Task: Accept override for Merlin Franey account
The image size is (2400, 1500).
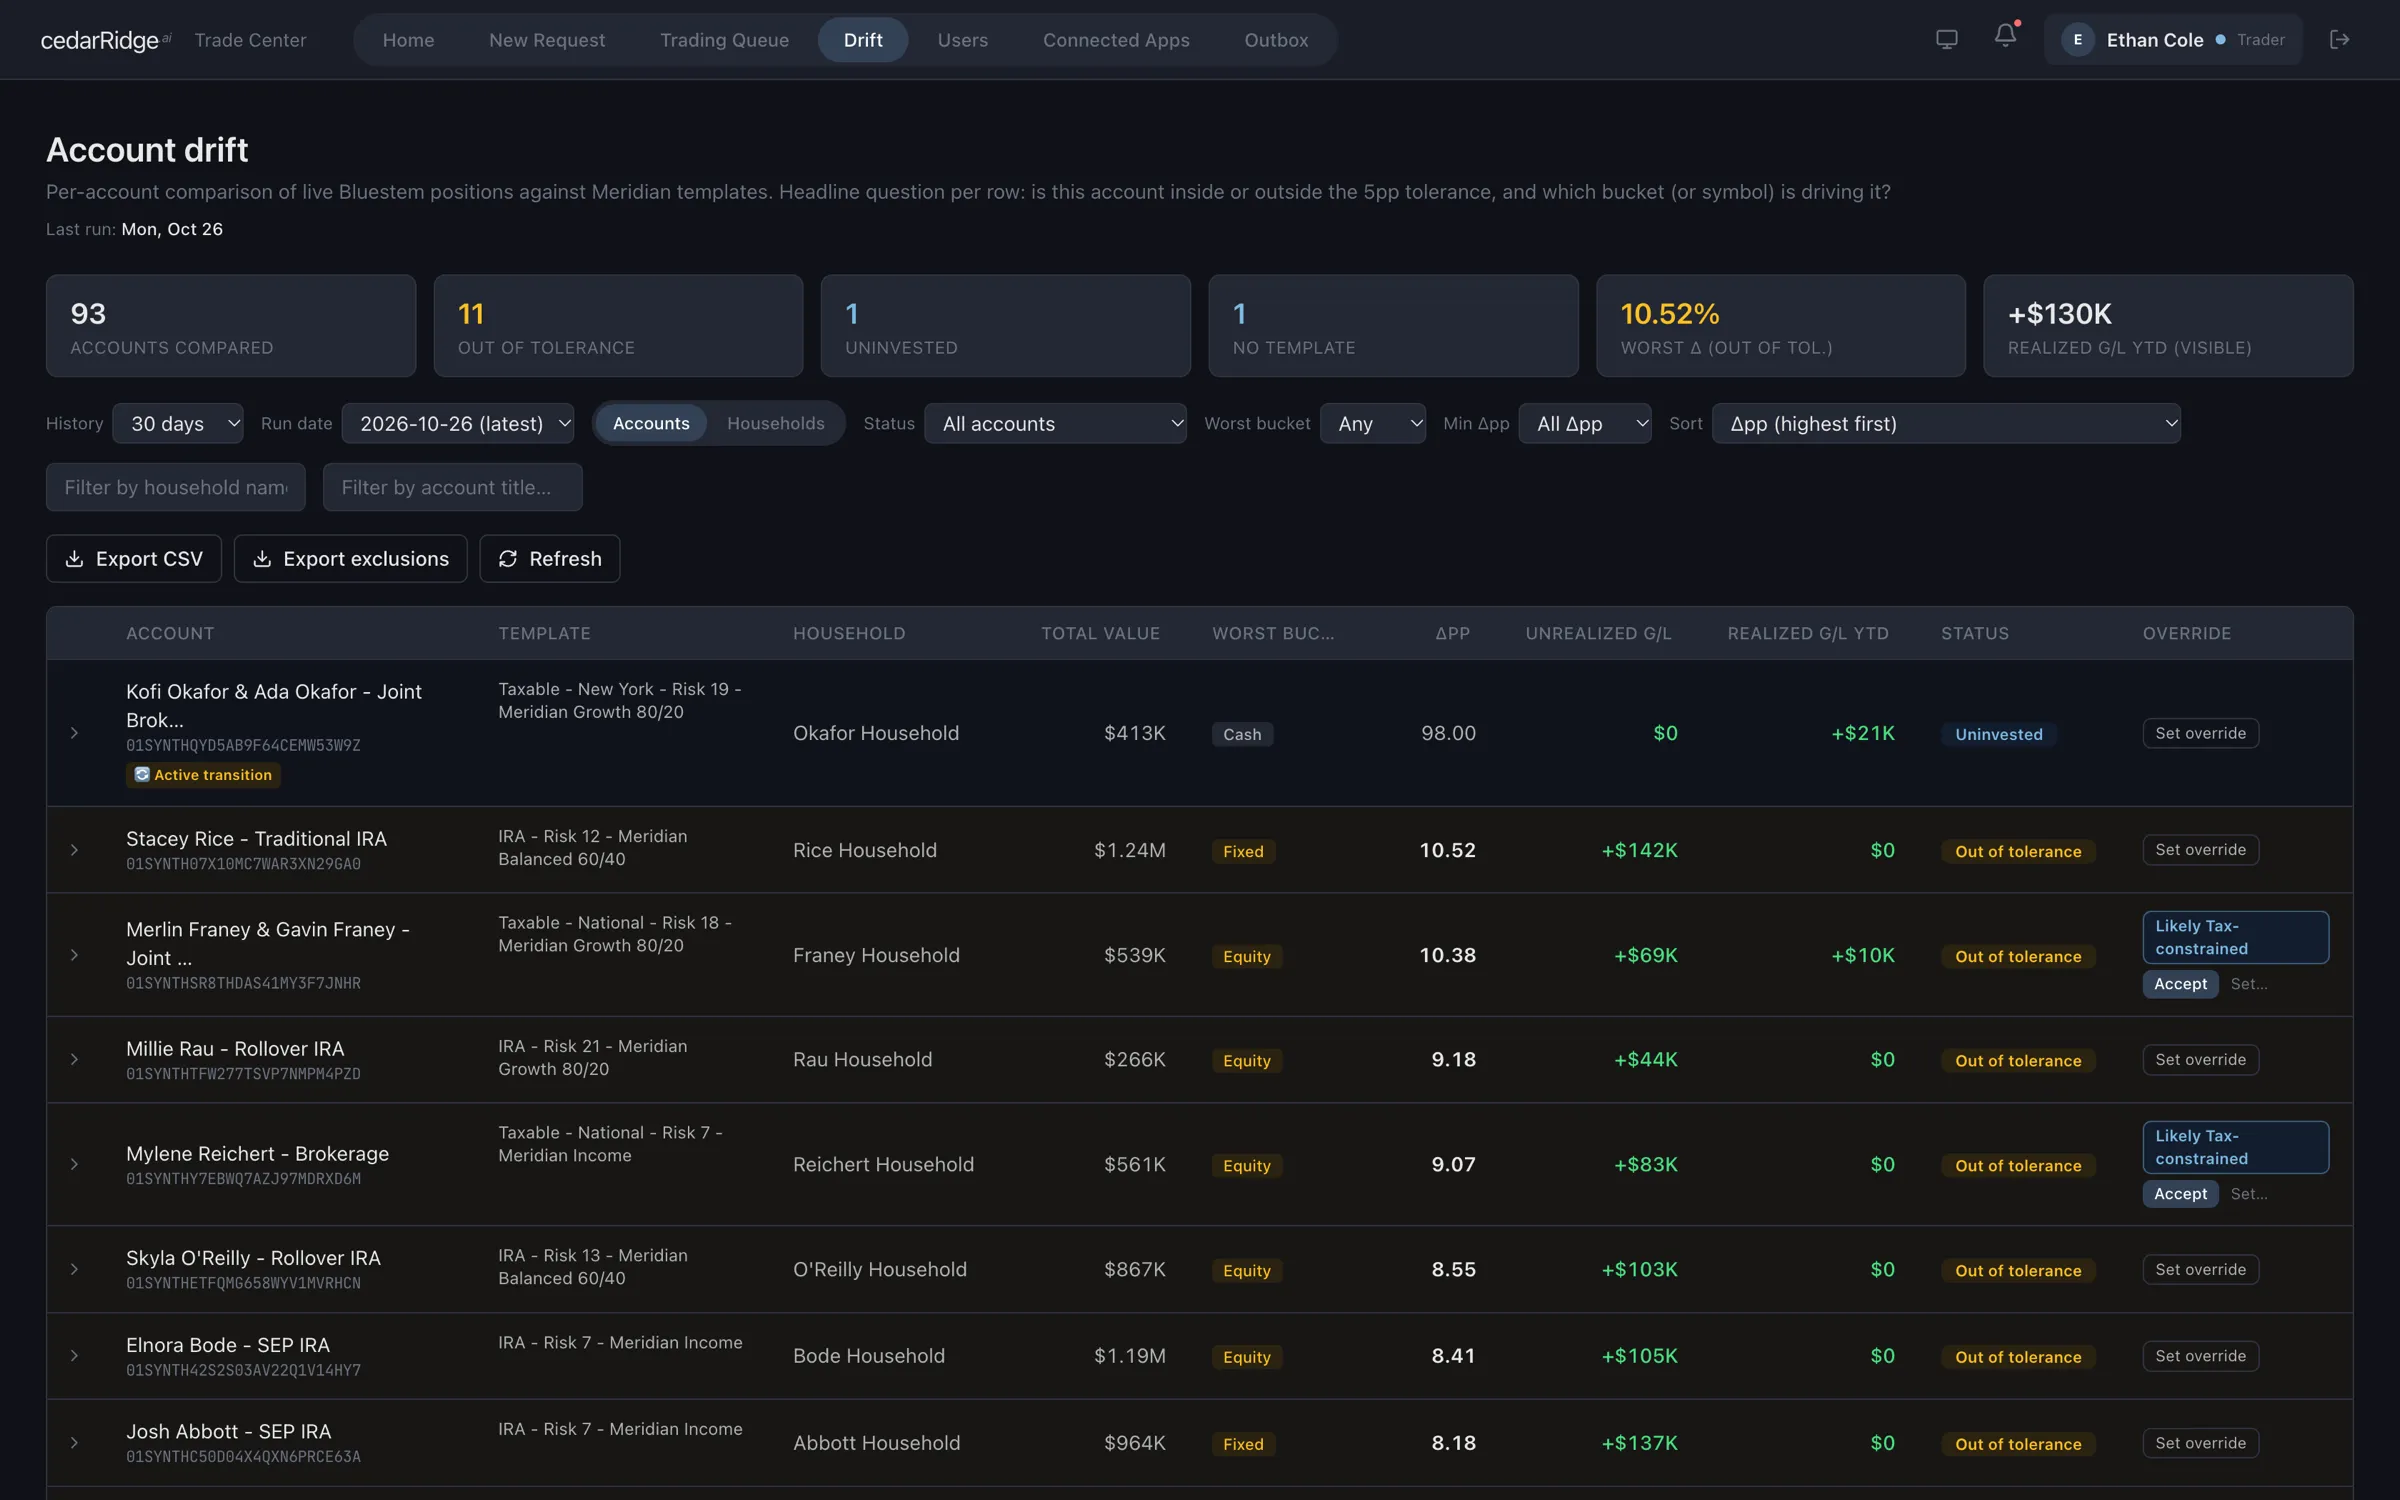Action: [x=2180, y=984]
